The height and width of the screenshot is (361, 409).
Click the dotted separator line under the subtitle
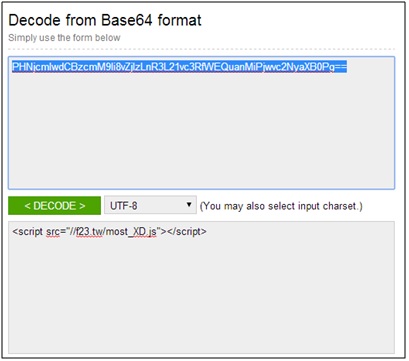201,49
